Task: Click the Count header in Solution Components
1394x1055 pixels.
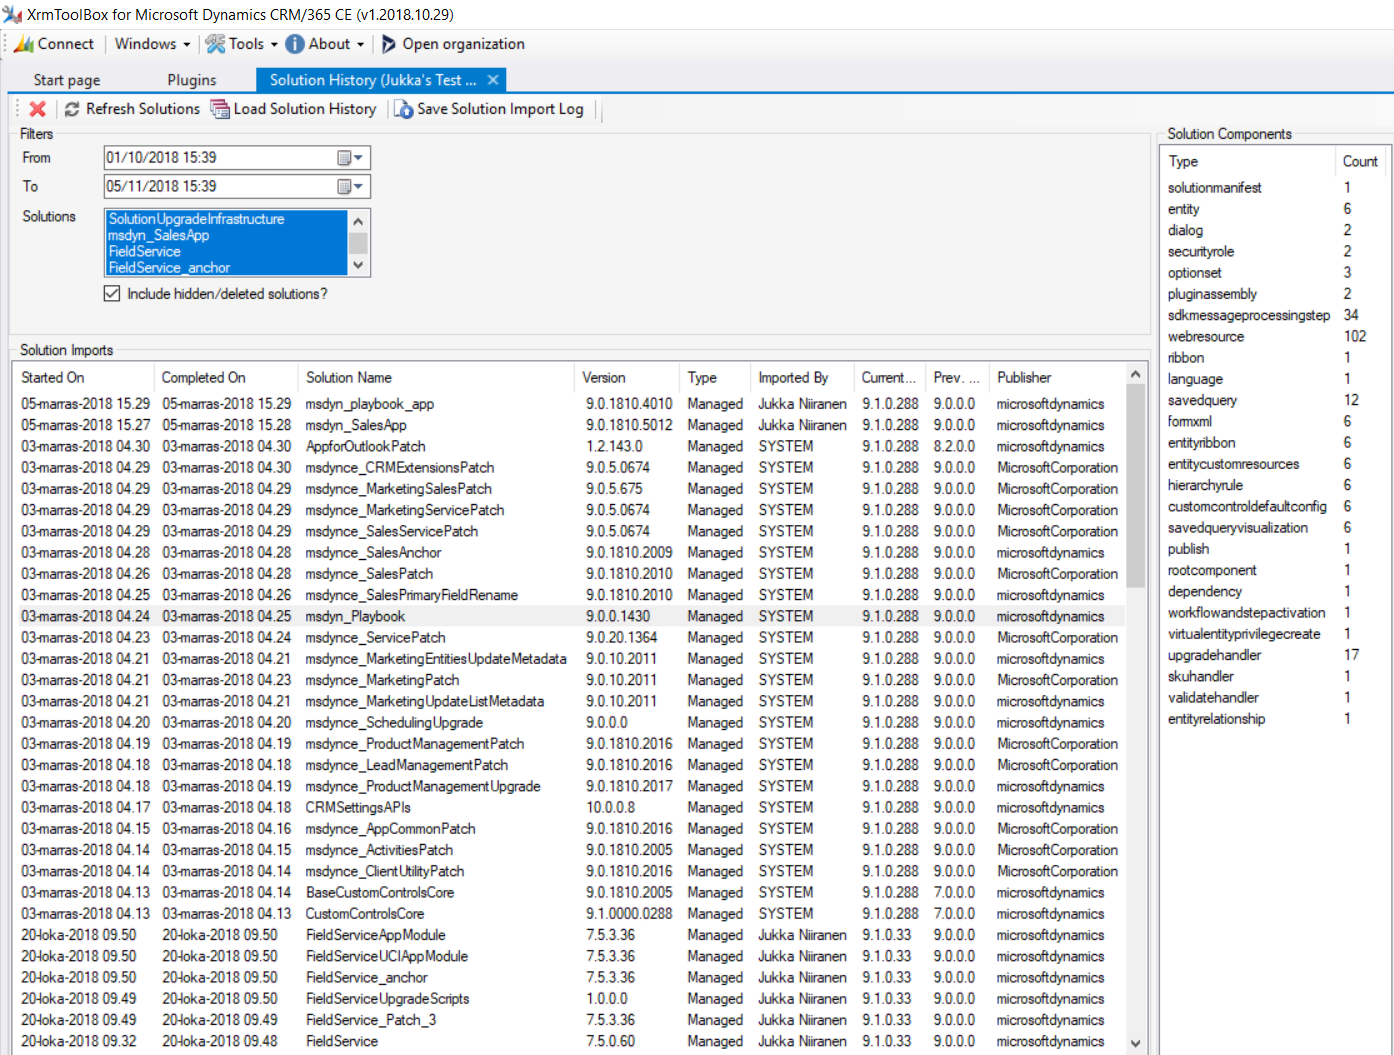Action: [1359, 161]
